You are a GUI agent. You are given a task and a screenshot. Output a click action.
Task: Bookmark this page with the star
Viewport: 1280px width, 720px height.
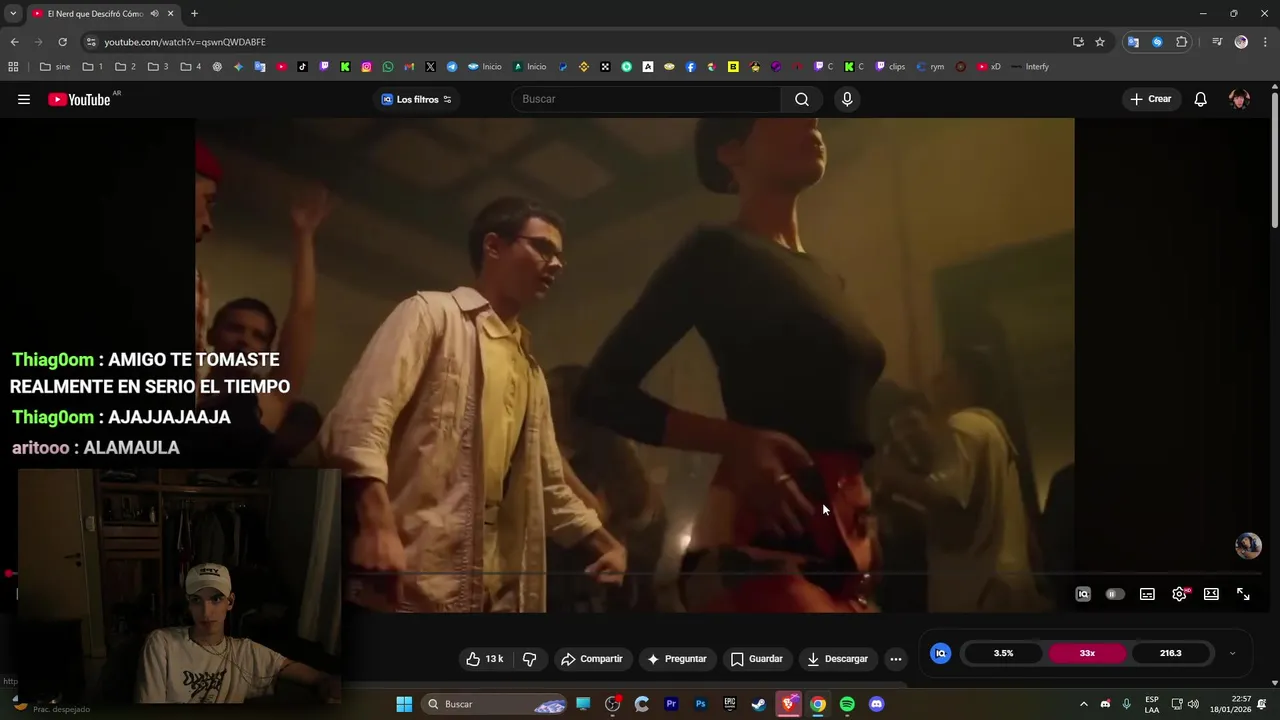[x=1100, y=42]
